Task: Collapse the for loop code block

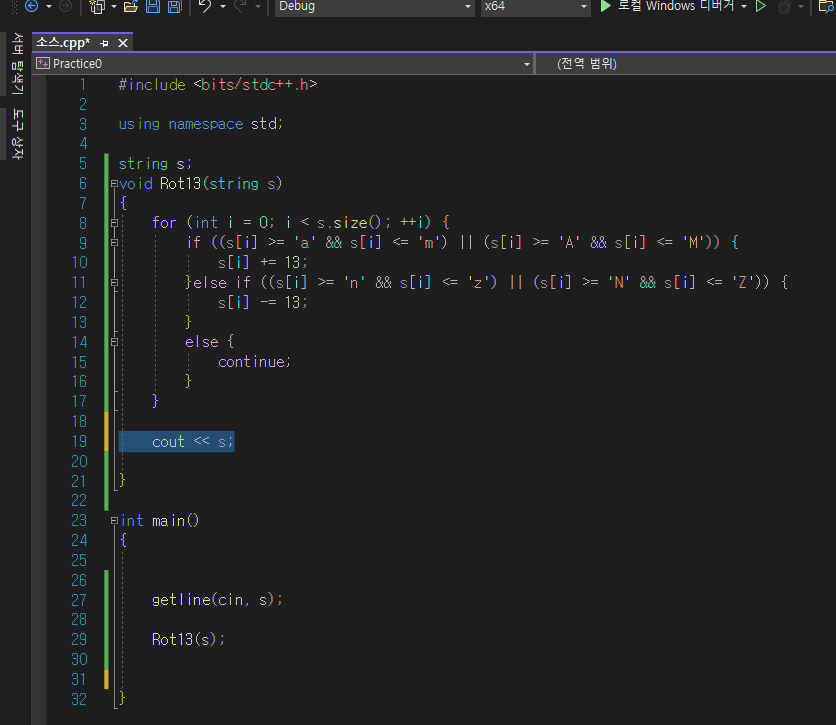Action: point(114,223)
